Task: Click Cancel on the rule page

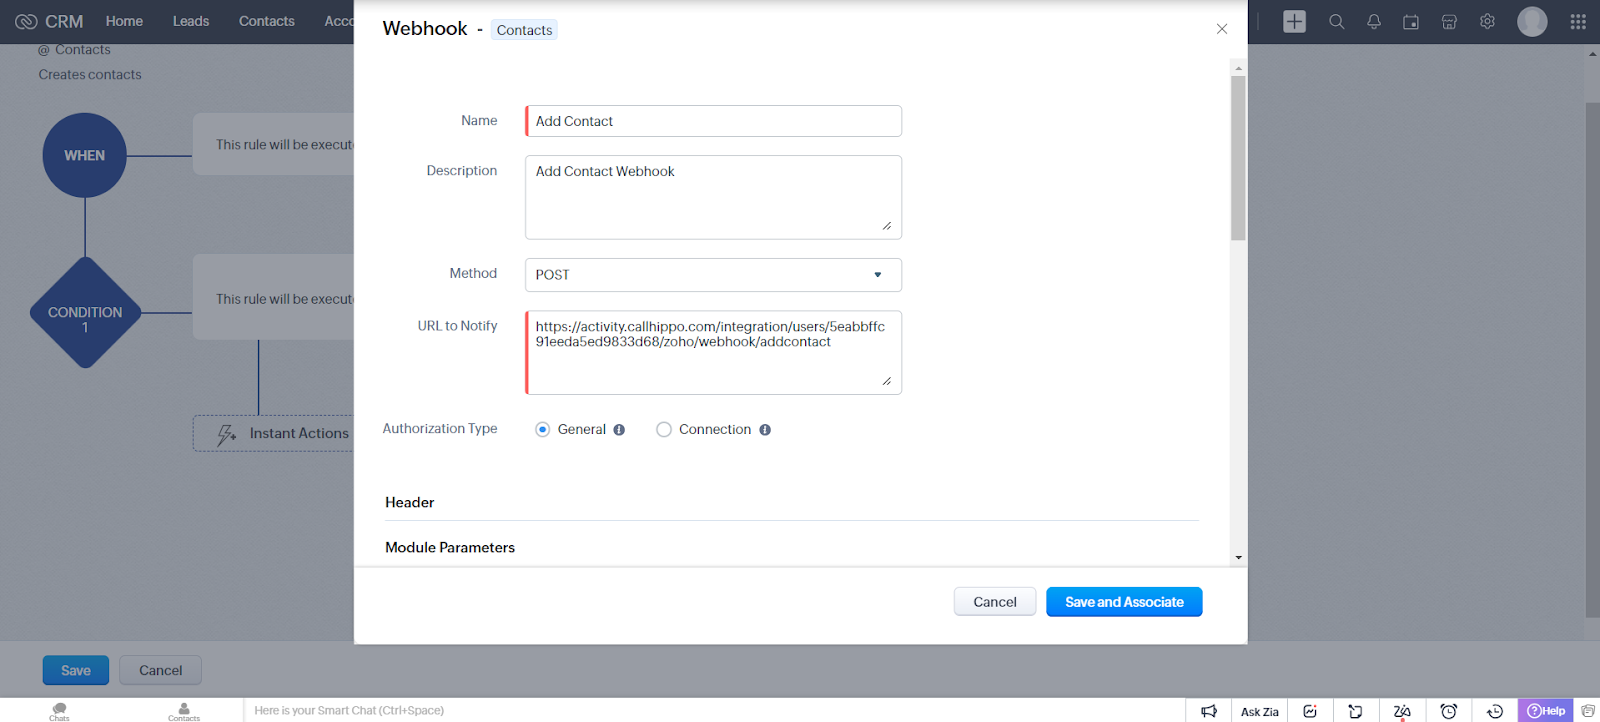Action: coord(160,670)
